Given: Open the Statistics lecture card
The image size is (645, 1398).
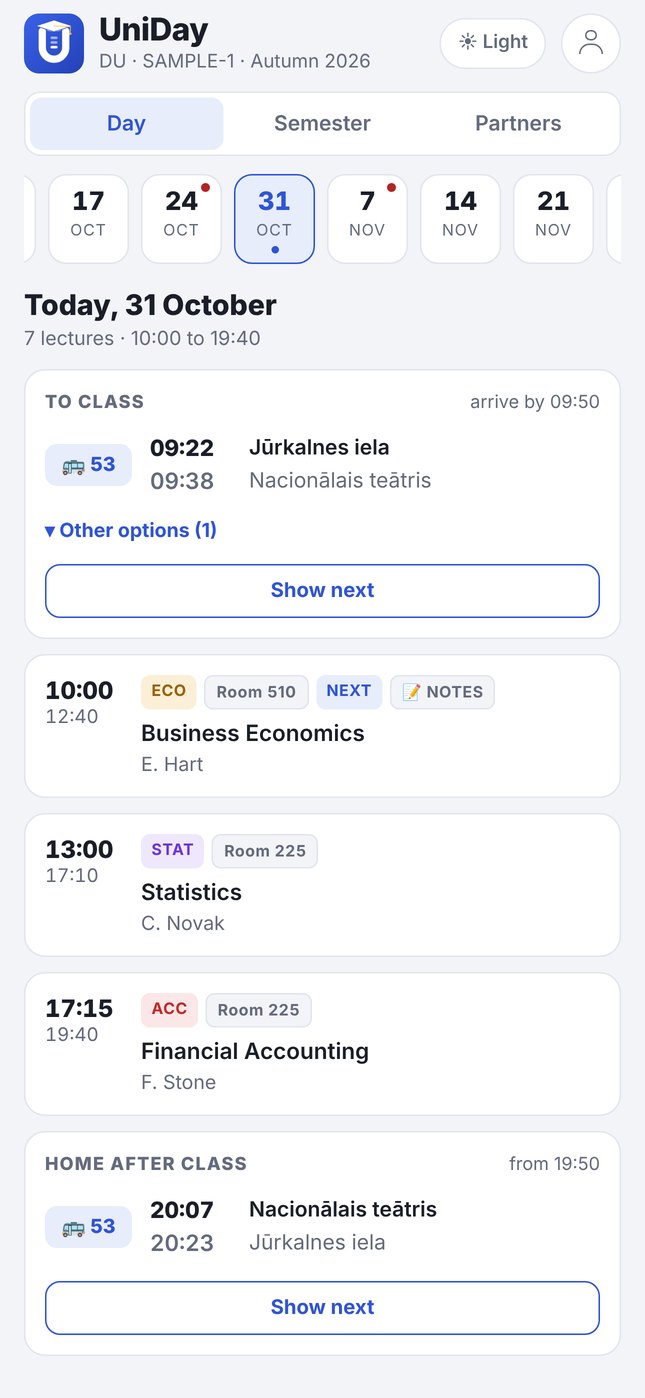Looking at the screenshot, I should tap(322, 885).
